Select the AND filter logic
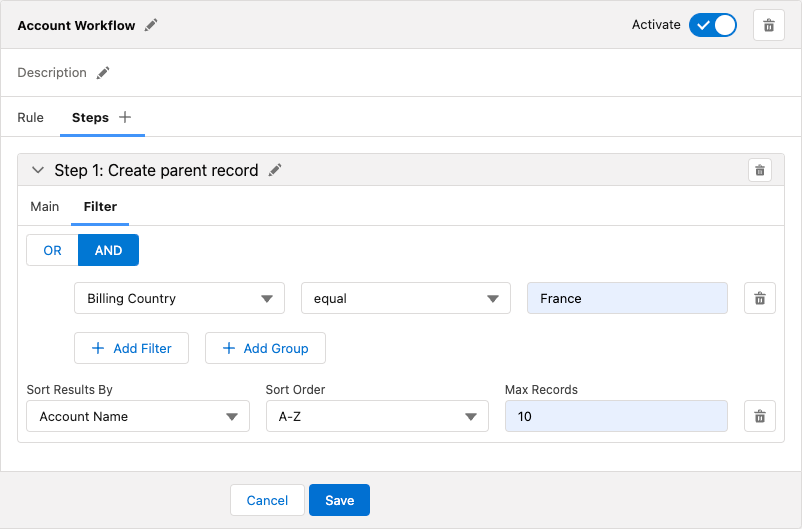Screen dimensions: 802x529 click(x=108, y=250)
